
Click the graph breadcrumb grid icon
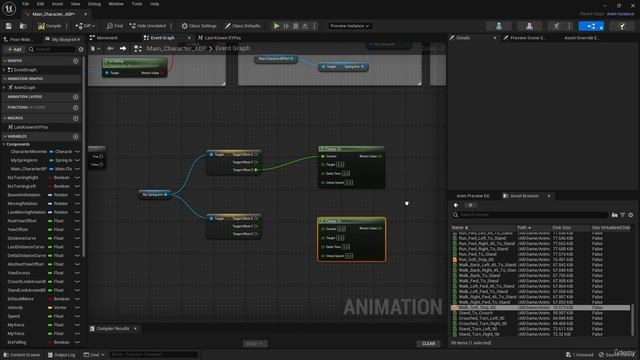tap(138, 49)
